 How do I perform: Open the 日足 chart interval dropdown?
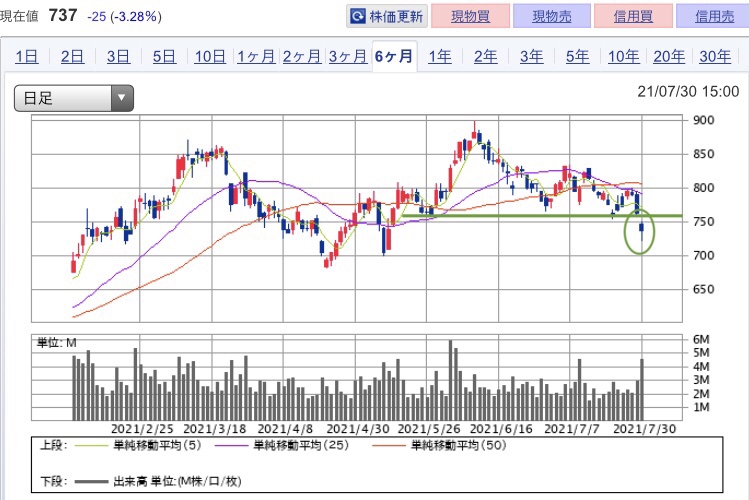point(74,98)
